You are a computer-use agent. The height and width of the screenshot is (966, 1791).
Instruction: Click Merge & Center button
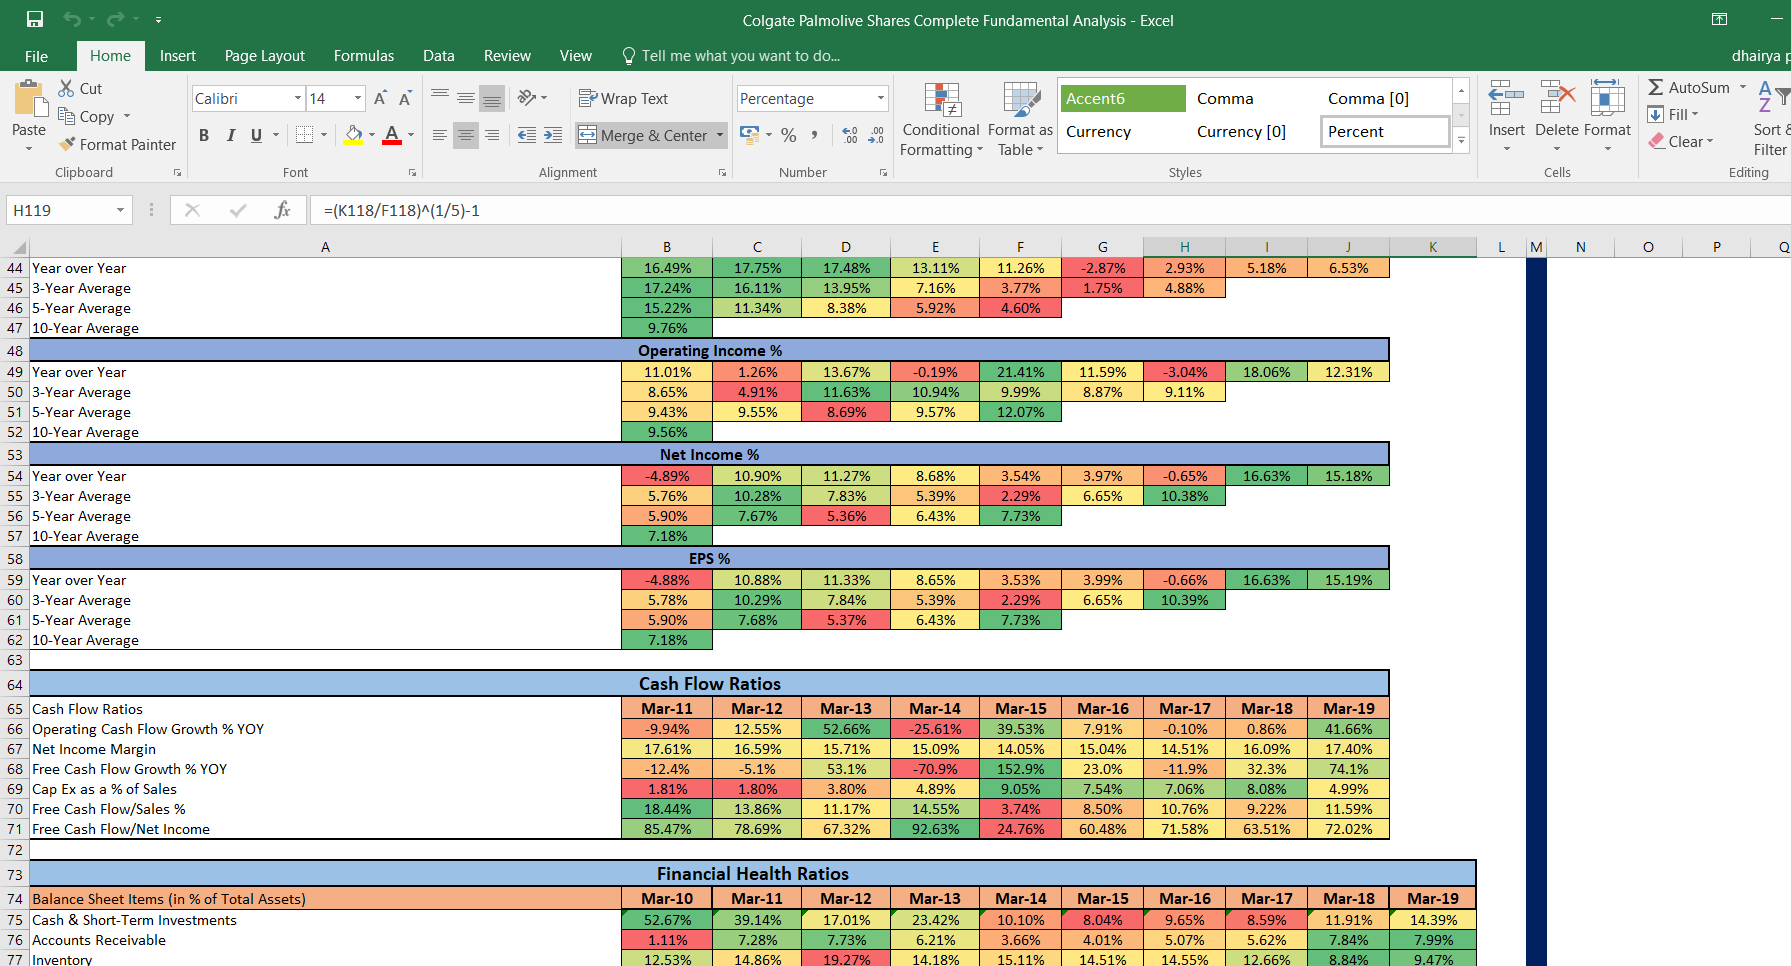[644, 135]
